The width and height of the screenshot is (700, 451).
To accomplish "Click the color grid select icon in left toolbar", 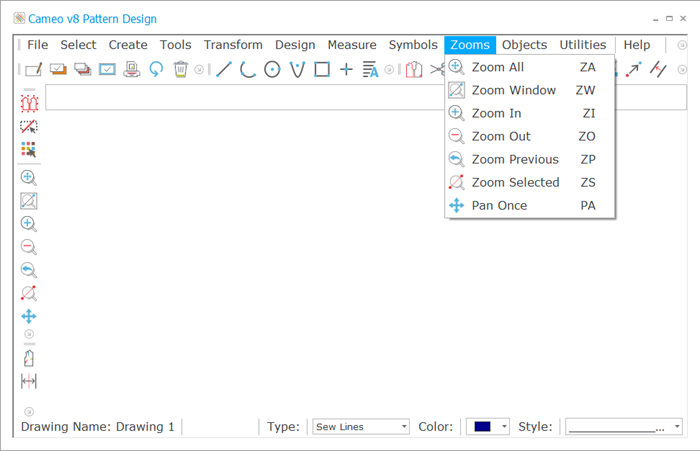I will coord(29,150).
